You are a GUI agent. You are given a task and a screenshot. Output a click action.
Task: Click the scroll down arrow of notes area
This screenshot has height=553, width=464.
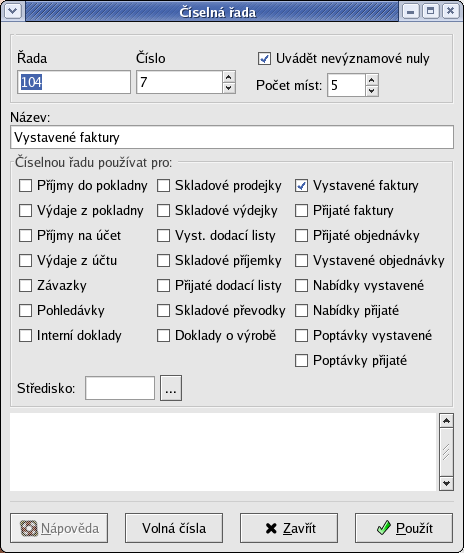pyautogui.click(x=446, y=483)
